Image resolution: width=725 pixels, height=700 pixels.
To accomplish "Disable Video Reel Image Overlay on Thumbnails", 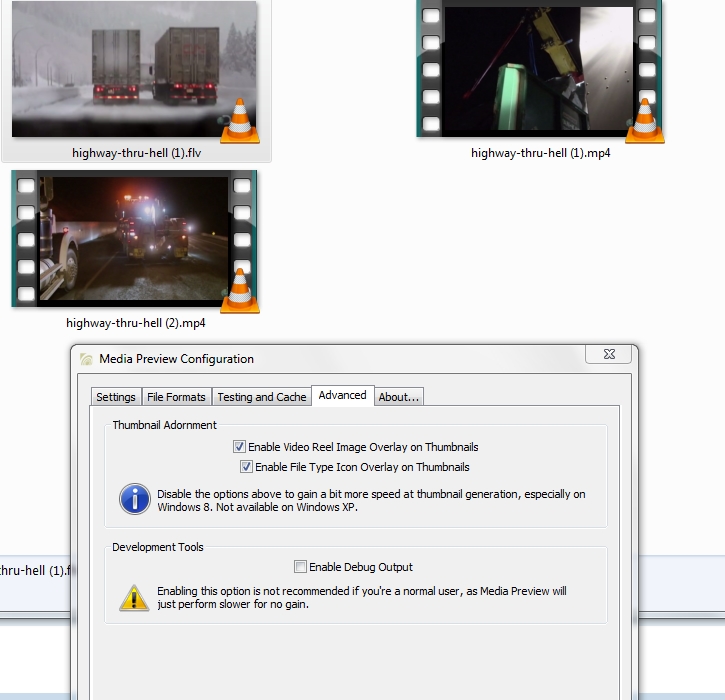I will pos(240,448).
